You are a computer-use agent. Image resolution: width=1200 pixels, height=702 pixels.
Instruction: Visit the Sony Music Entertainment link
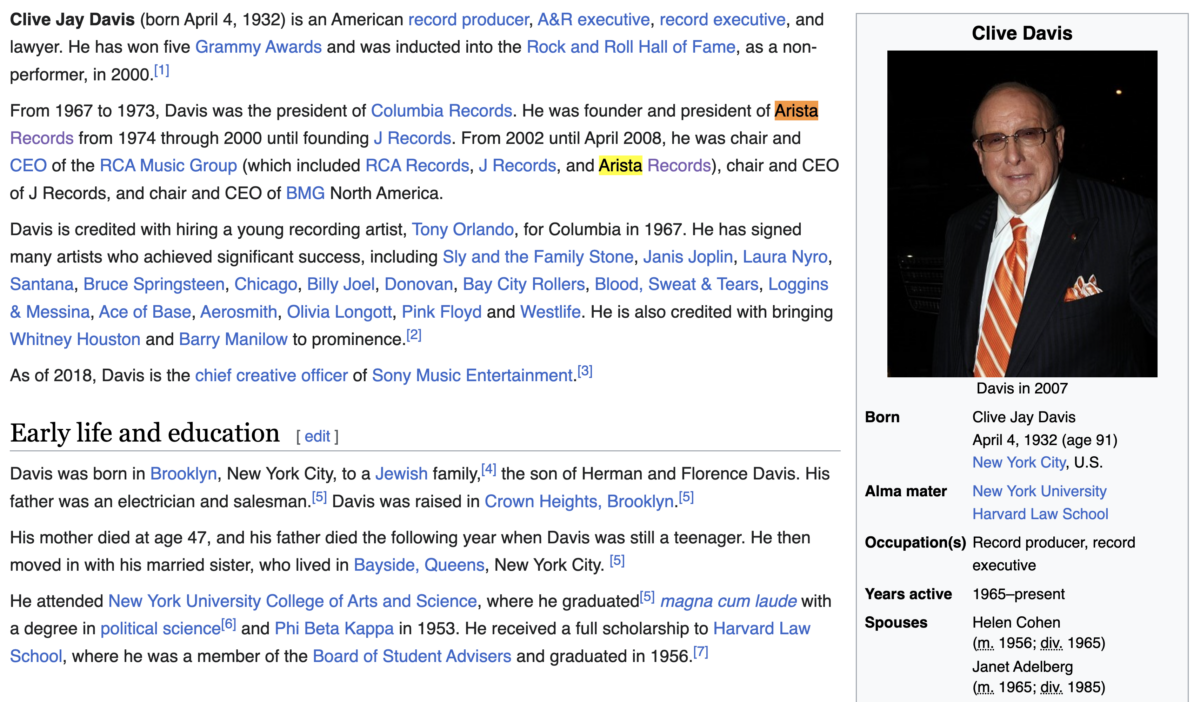pyautogui.click(x=473, y=375)
